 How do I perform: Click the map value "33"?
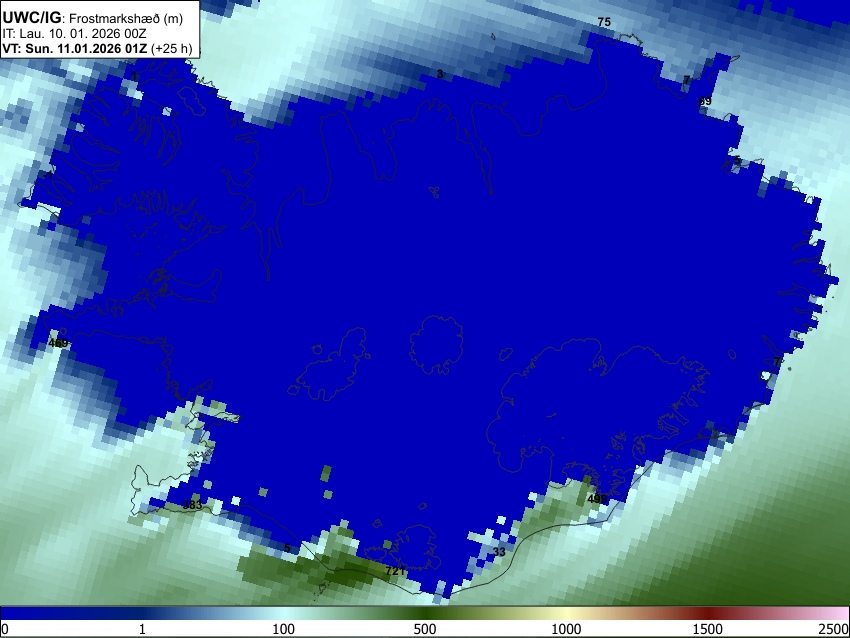click(499, 552)
